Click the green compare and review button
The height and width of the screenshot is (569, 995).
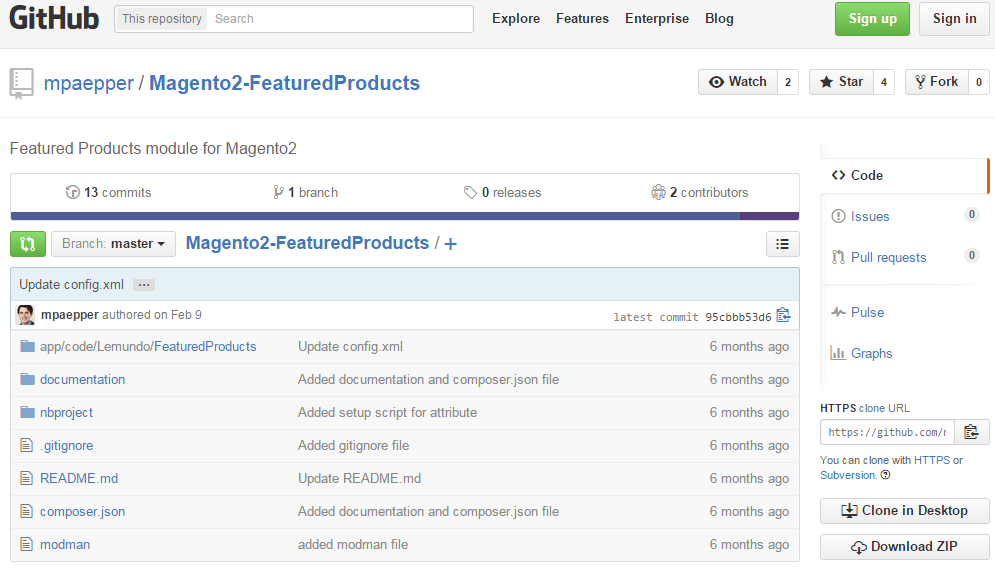(x=28, y=244)
